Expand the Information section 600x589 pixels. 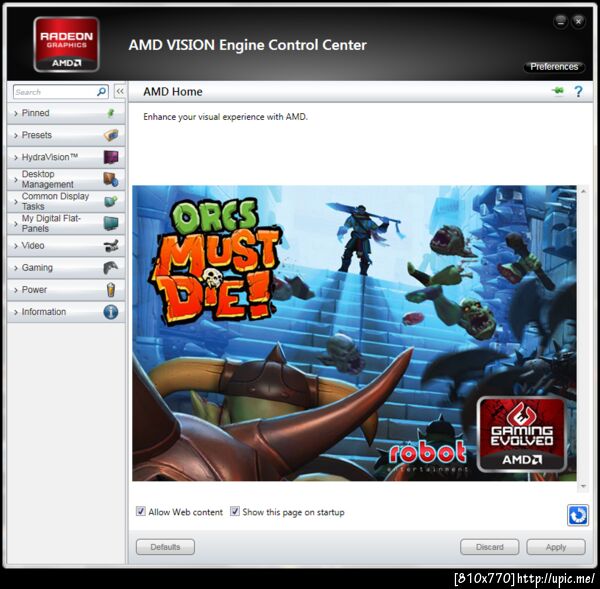[x=66, y=312]
